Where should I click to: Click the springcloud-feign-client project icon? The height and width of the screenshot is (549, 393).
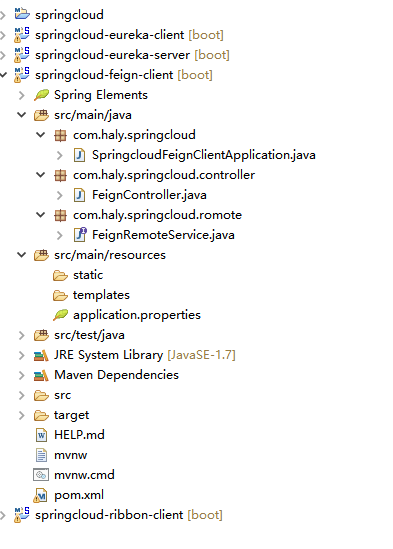coord(22,74)
